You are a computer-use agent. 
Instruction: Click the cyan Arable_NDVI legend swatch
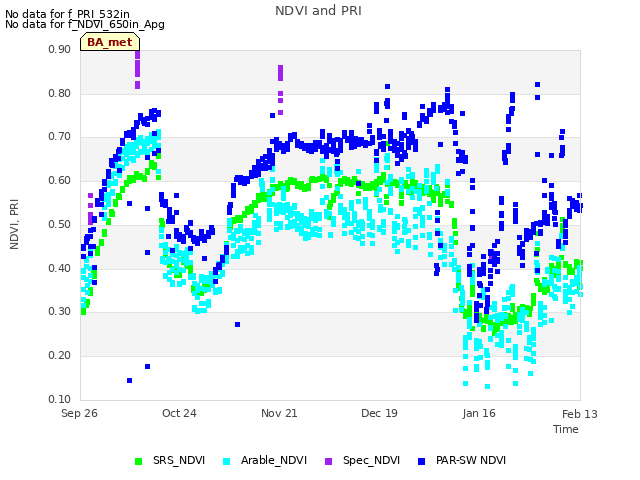(227, 461)
